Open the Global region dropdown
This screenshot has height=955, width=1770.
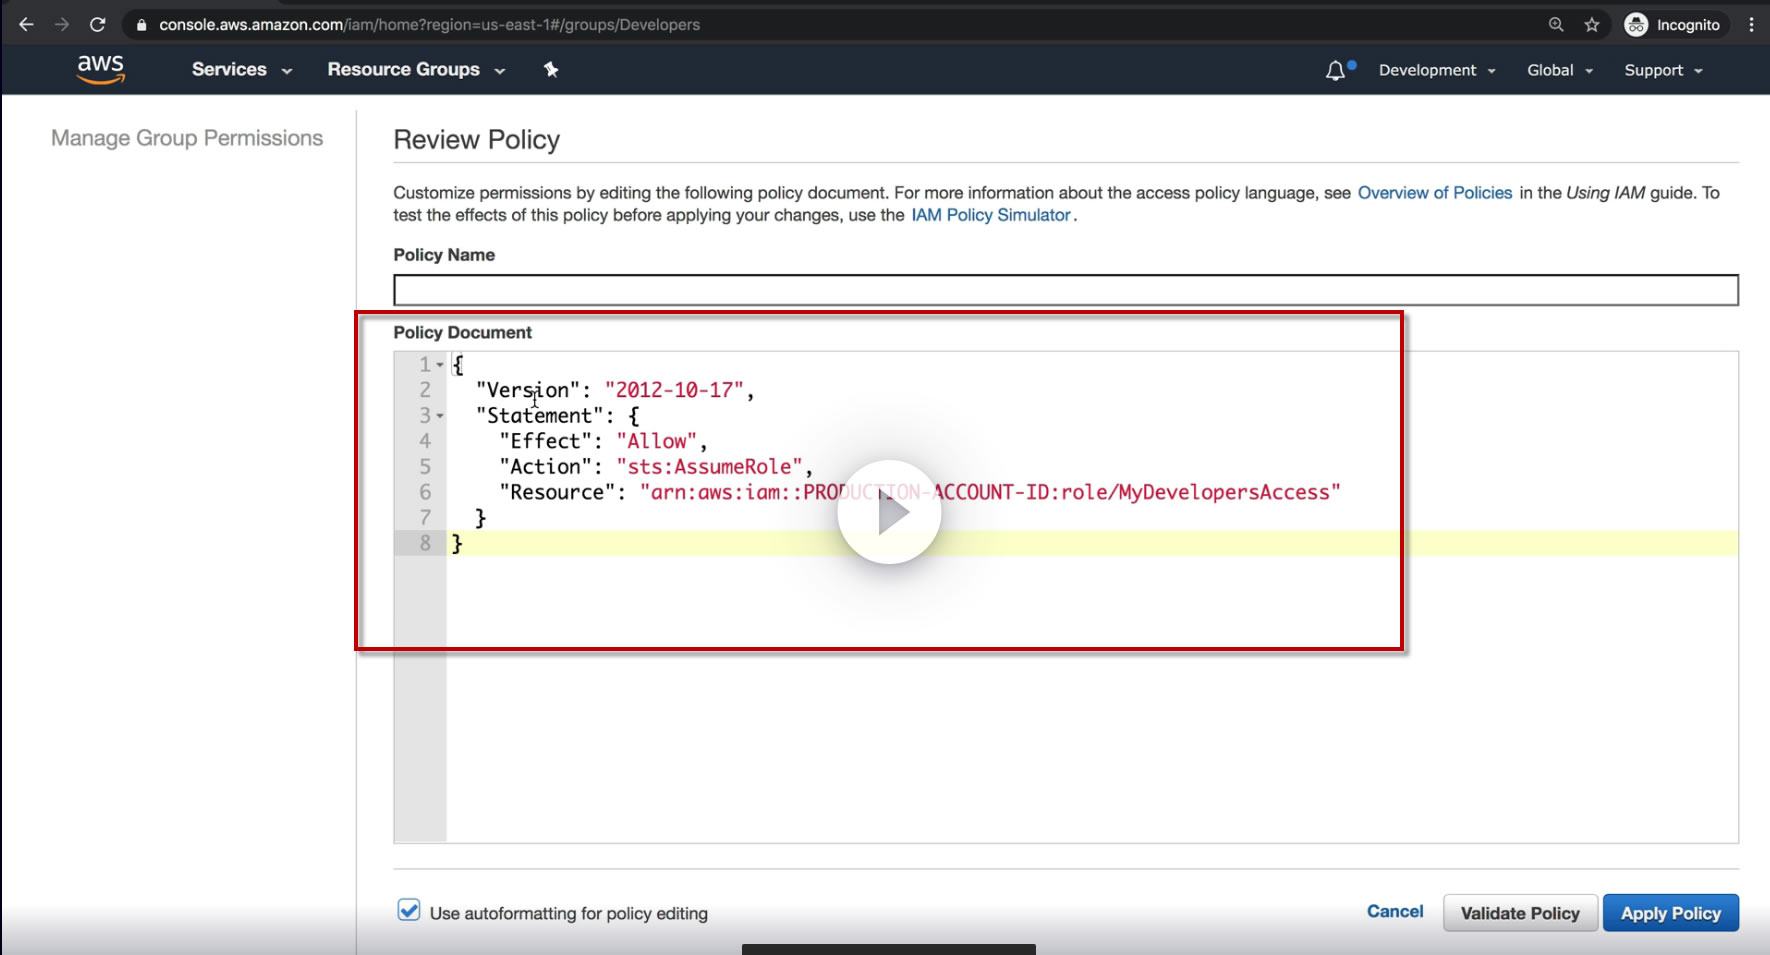(x=1560, y=70)
